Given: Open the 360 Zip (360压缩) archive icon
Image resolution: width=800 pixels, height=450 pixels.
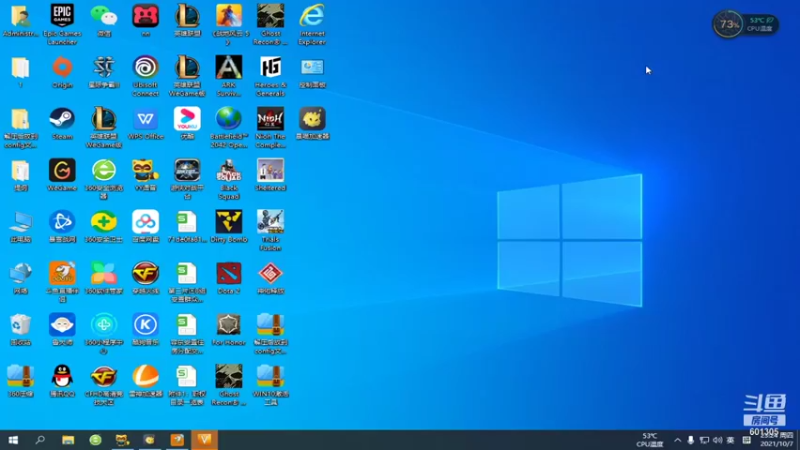Looking at the screenshot, I should [x=20, y=381].
